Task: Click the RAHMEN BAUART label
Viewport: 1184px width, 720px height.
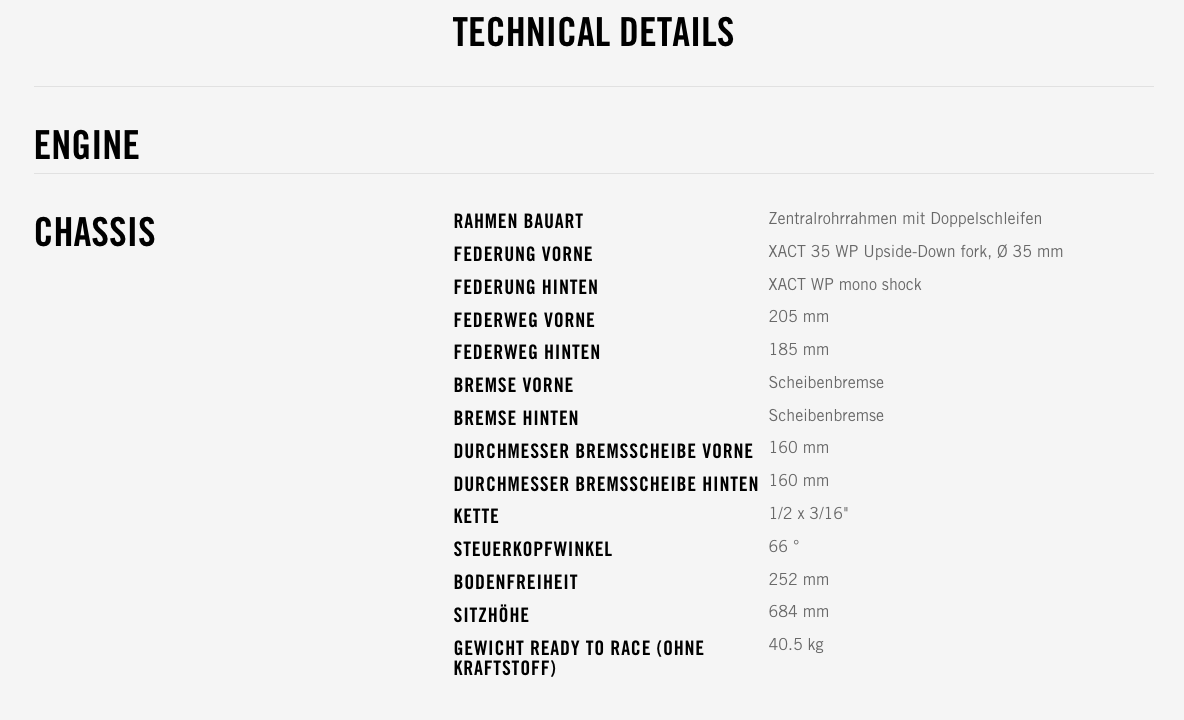Action: pos(518,221)
